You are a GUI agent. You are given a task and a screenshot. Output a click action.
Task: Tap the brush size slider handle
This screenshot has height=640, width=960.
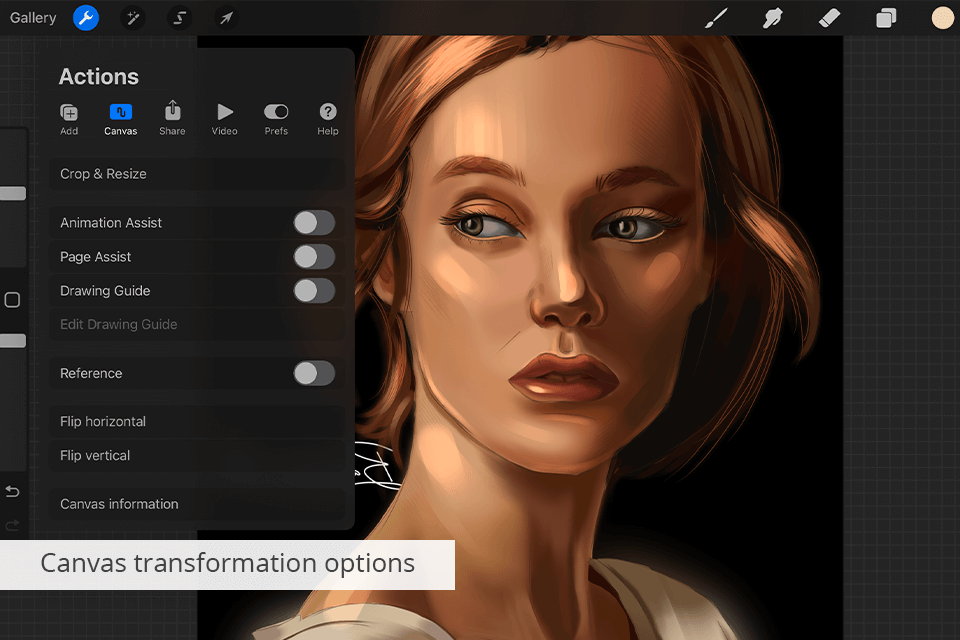click(x=12, y=194)
